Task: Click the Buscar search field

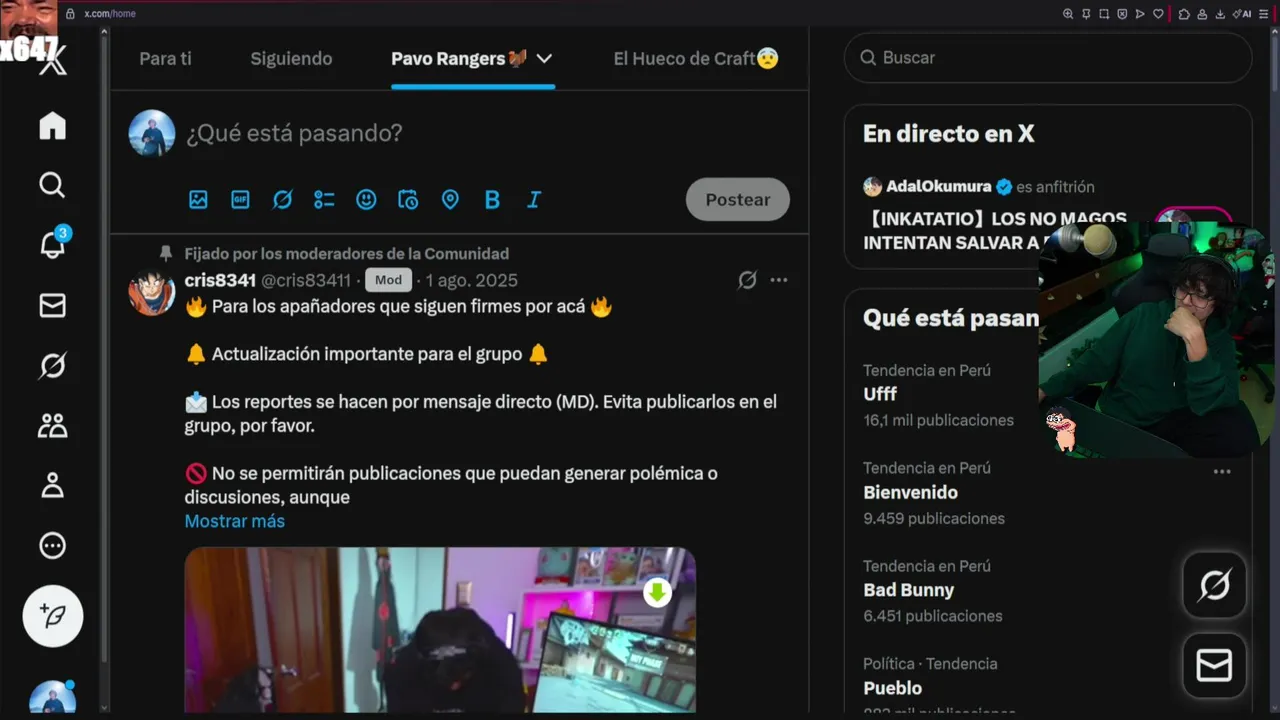Action: point(1048,58)
